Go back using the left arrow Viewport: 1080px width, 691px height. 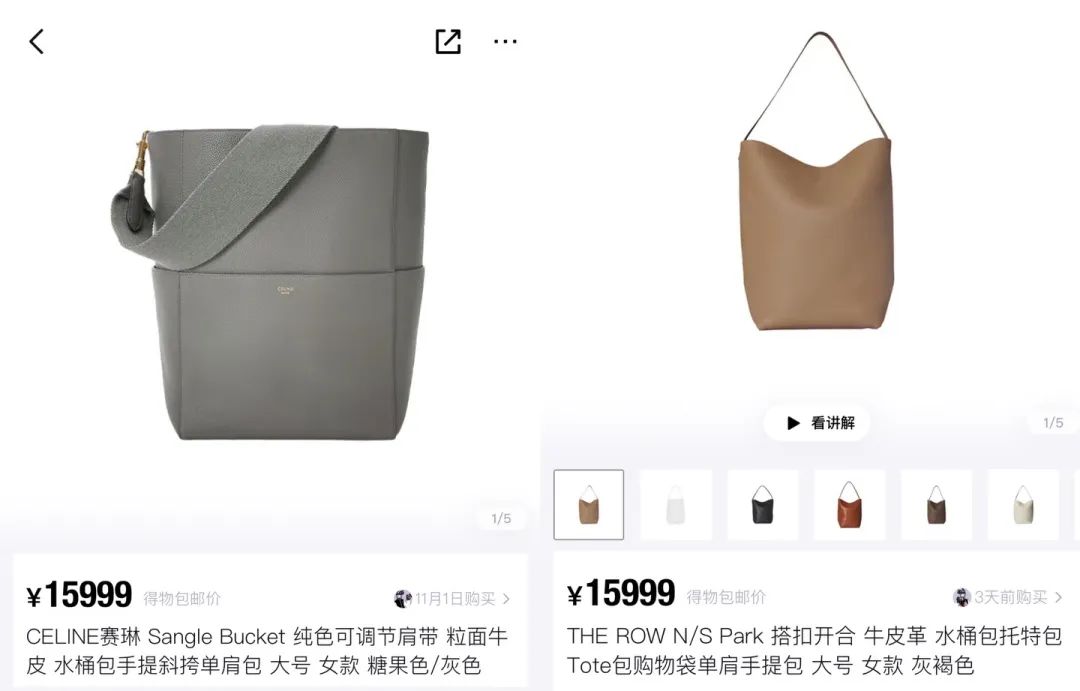37,41
